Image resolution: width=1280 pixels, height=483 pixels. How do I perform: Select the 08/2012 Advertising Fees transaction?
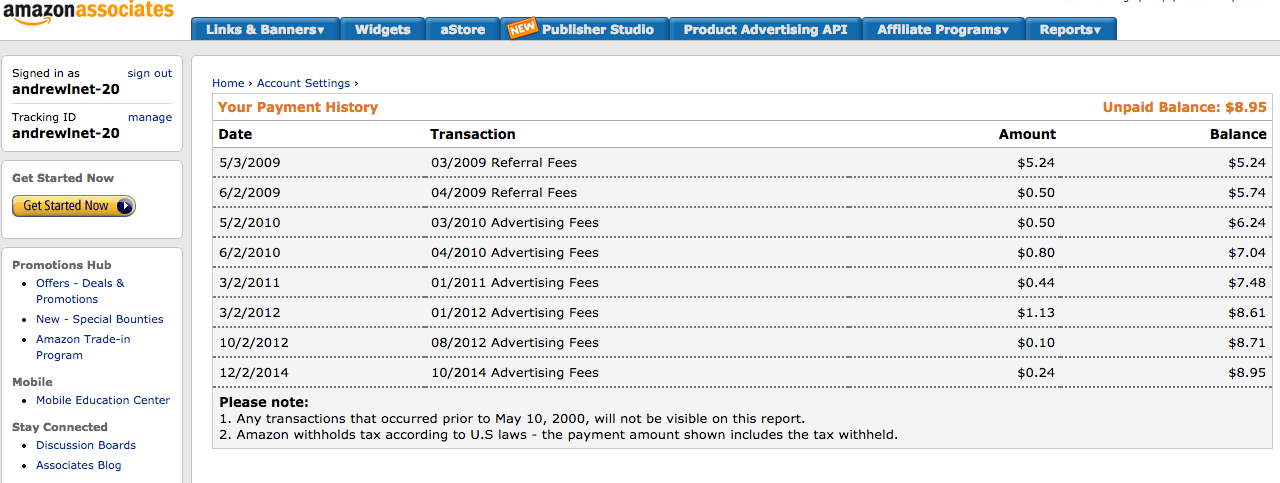click(515, 342)
